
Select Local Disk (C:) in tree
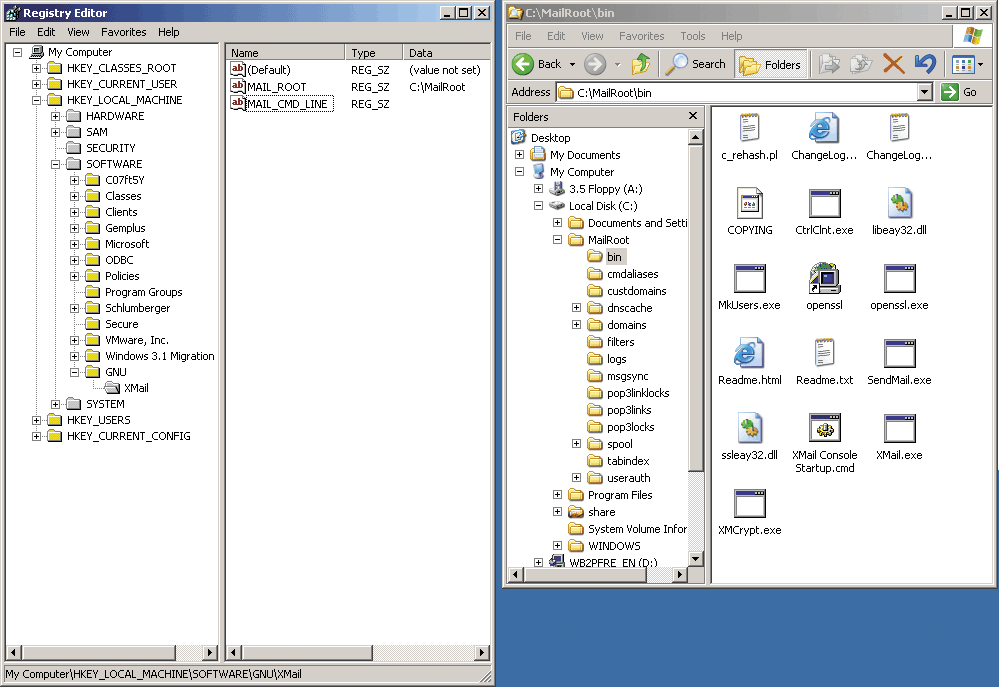pyautogui.click(x=603, y=206)
